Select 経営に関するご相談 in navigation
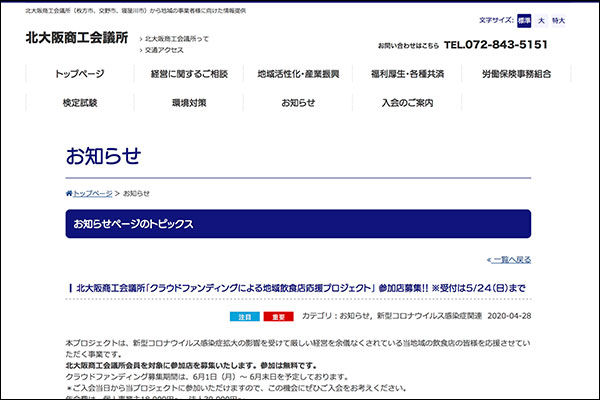The height and width of the screenshot is (400, 600). (x=189, y=74)
